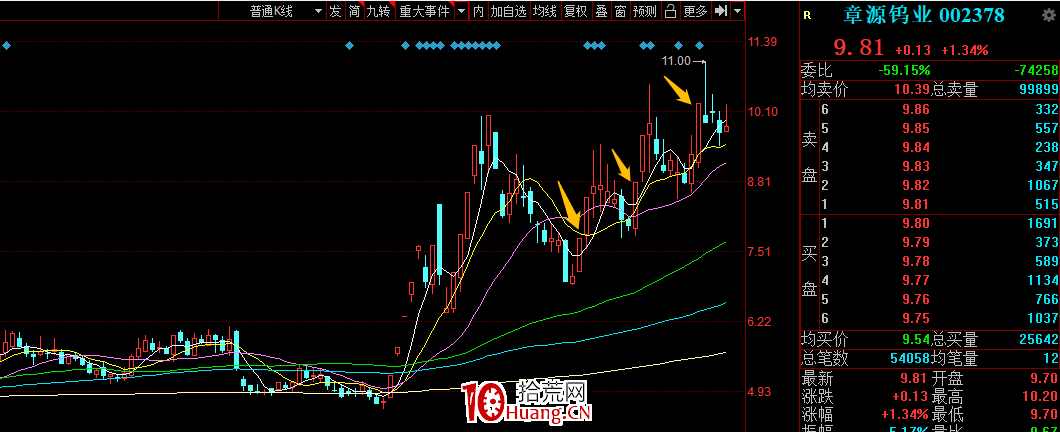Expand the arrow next to 重大事件
This screenshot has width=1060, height=432.
[461, 11]
